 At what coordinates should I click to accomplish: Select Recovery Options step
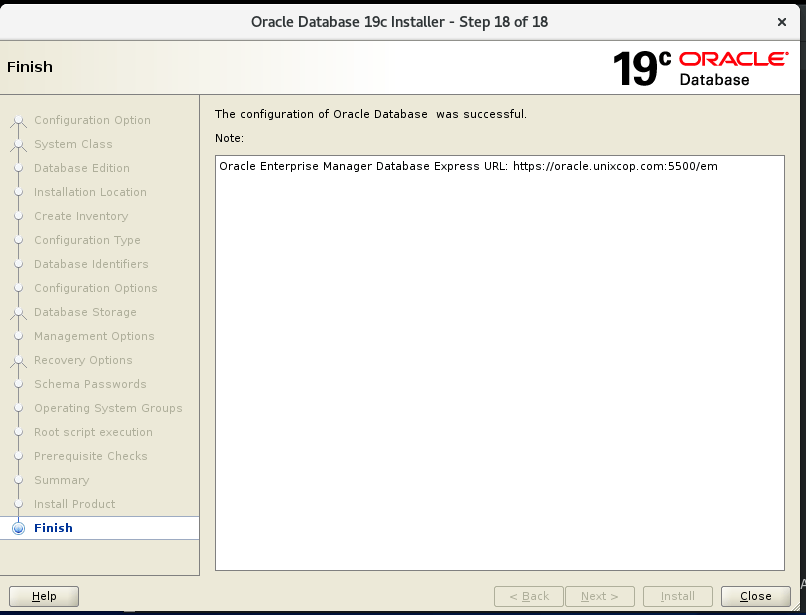pyautogui.click(x=83, y=360)
